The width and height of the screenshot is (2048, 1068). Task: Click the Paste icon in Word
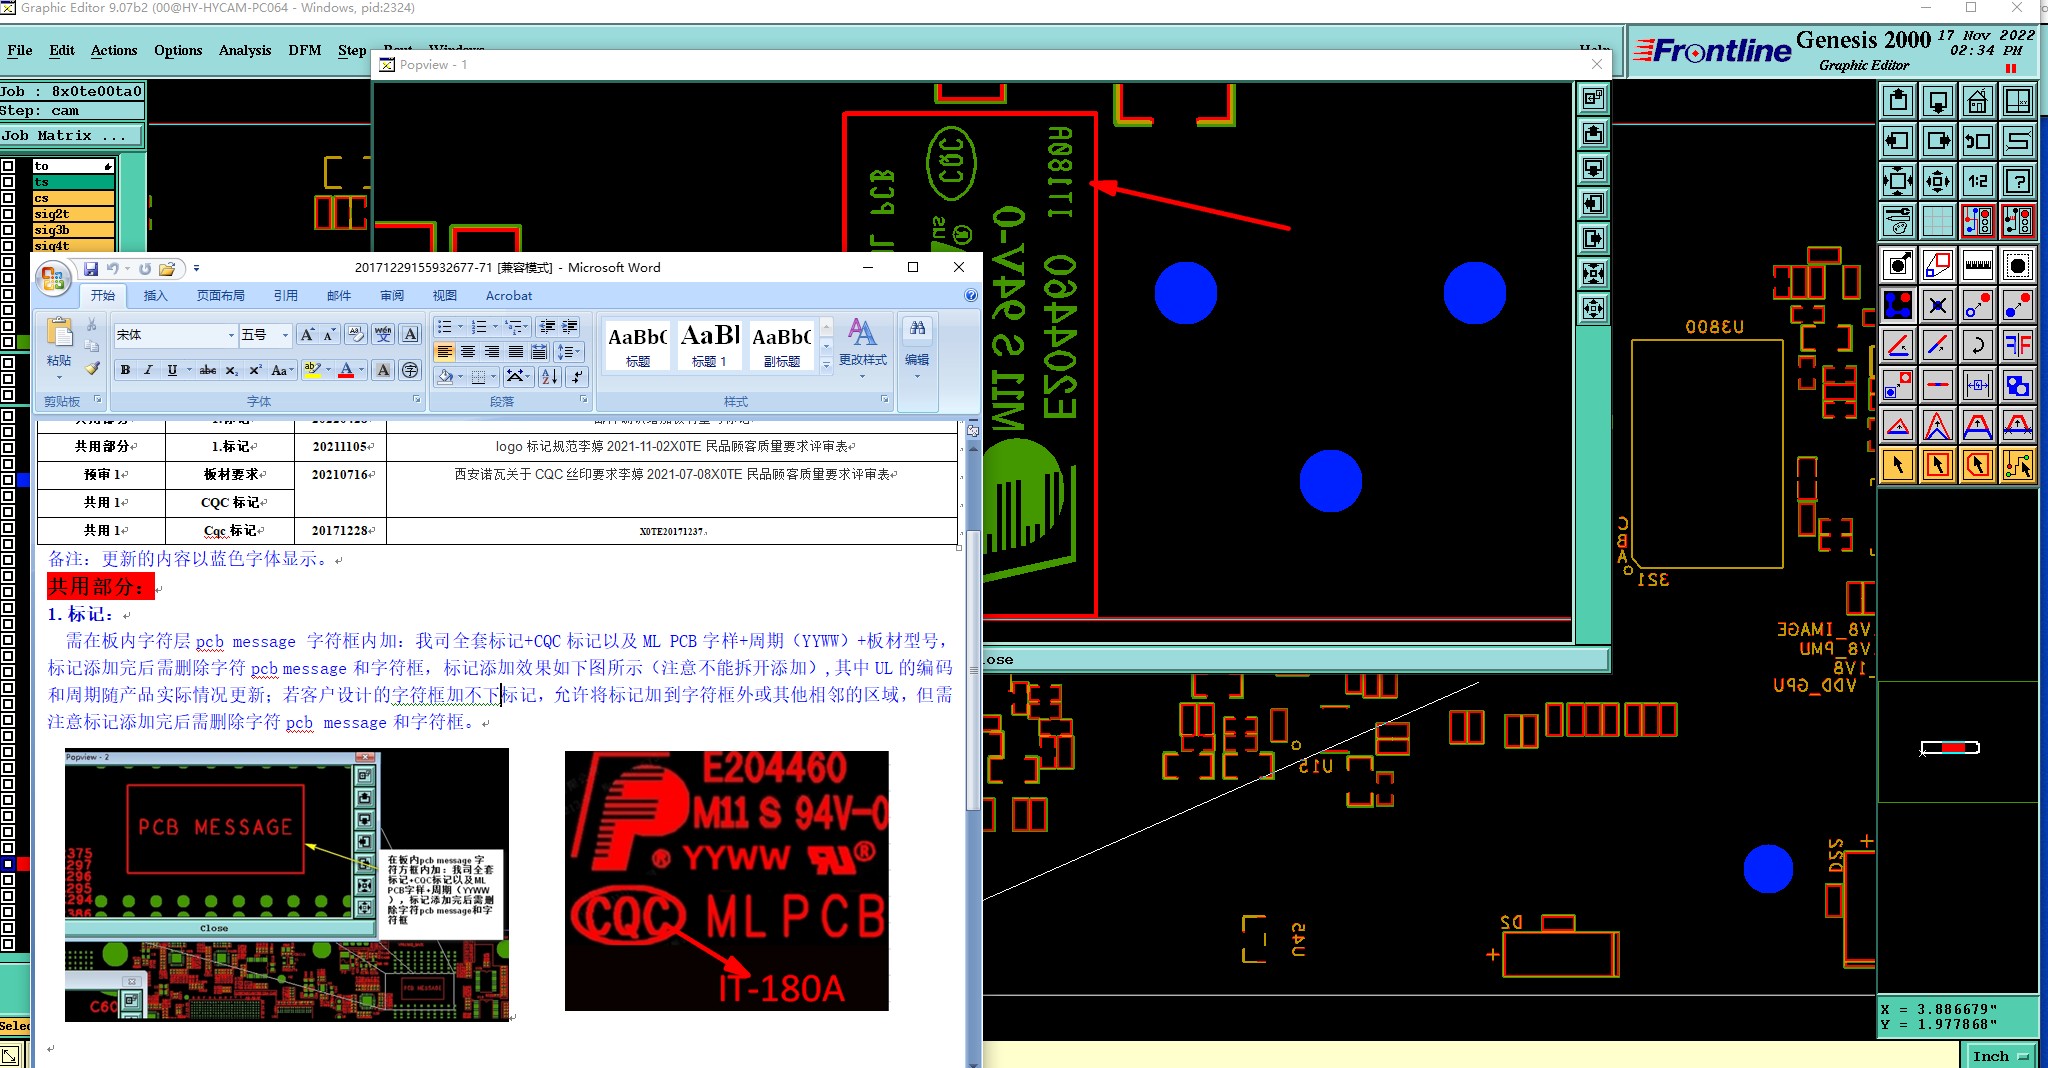pyautogui.click(x=59, y=333)
